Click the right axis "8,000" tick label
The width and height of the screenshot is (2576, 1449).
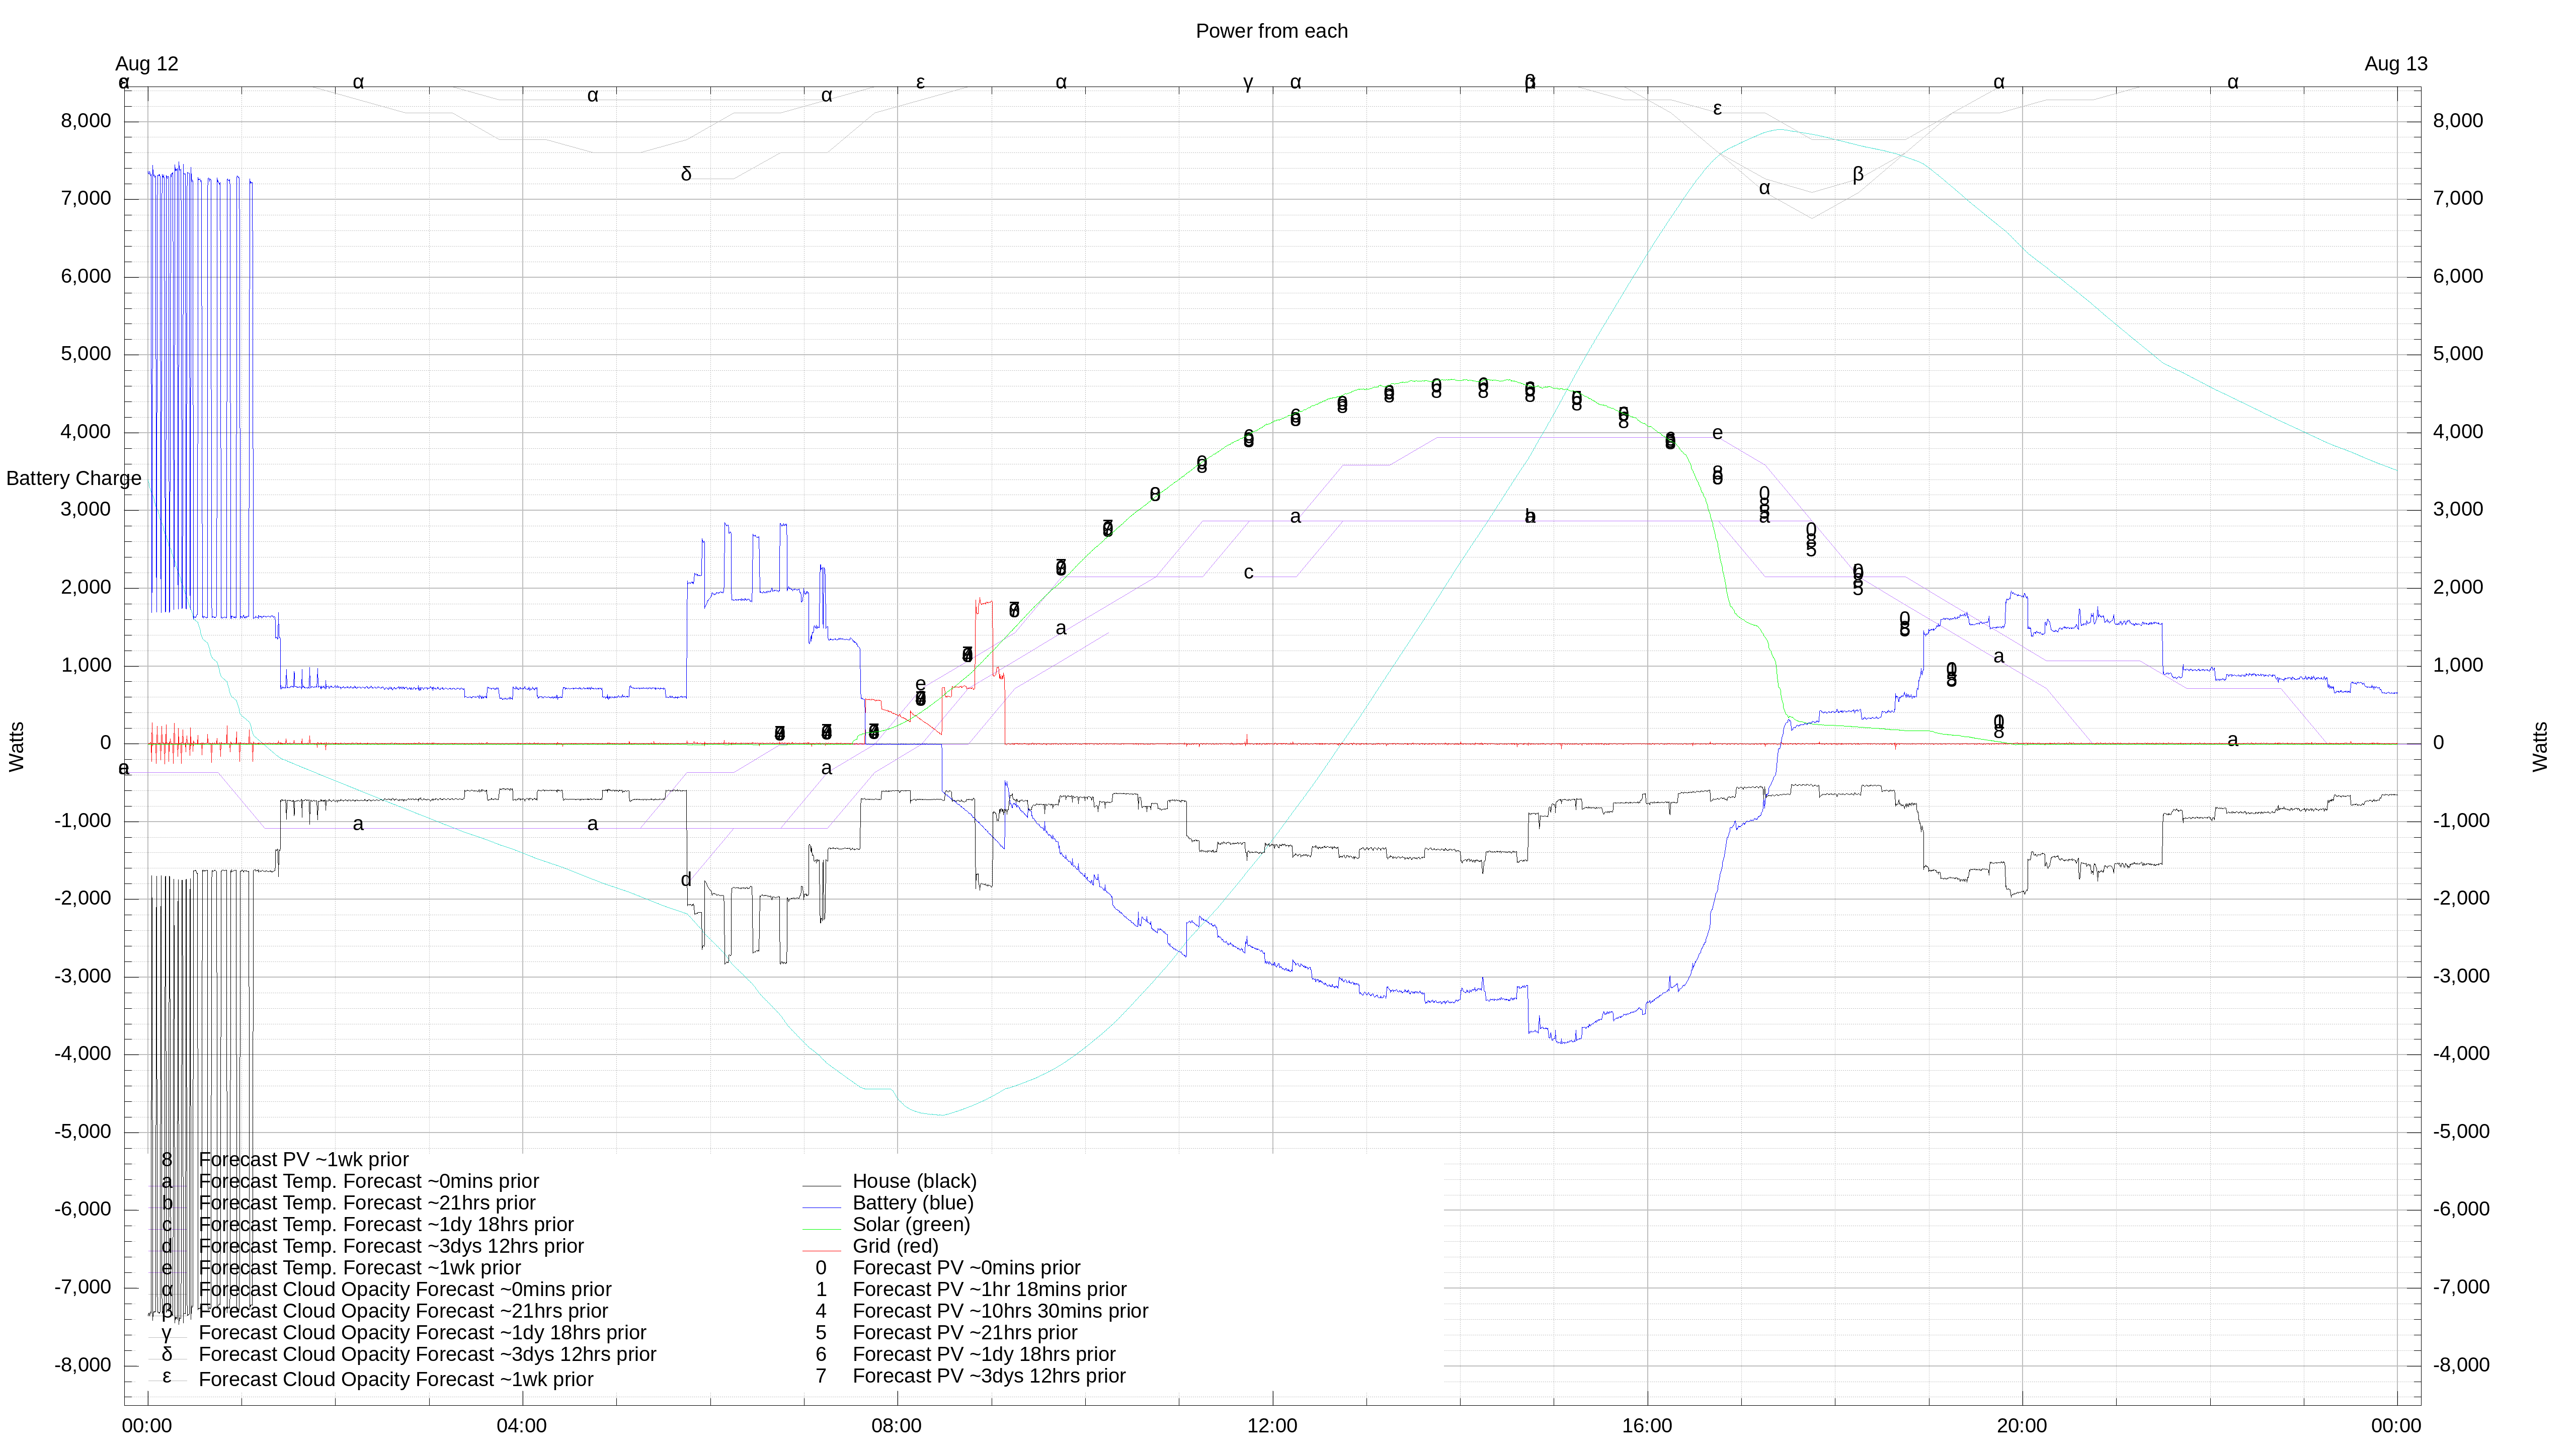coord(2458,121)
